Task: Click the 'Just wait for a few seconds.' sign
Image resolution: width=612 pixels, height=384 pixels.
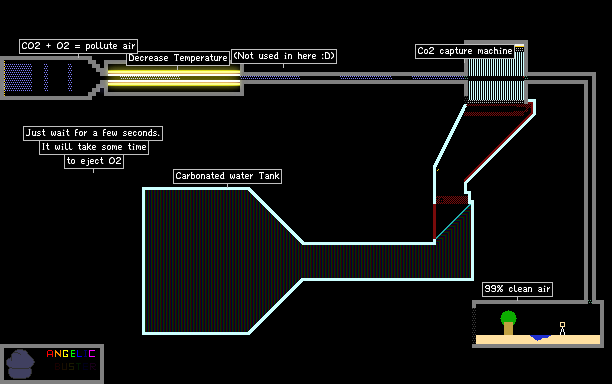Action: click(93, 133)
